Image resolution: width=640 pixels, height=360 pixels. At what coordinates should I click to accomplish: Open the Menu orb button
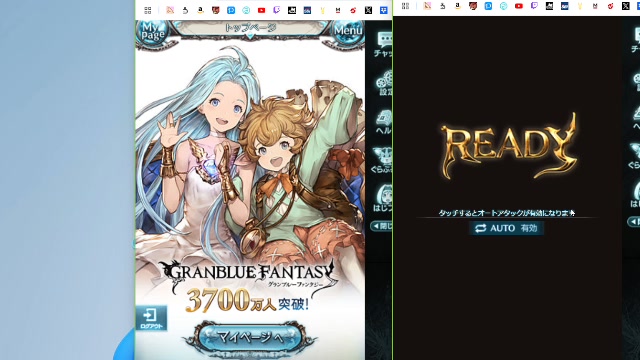click(348, 32)
